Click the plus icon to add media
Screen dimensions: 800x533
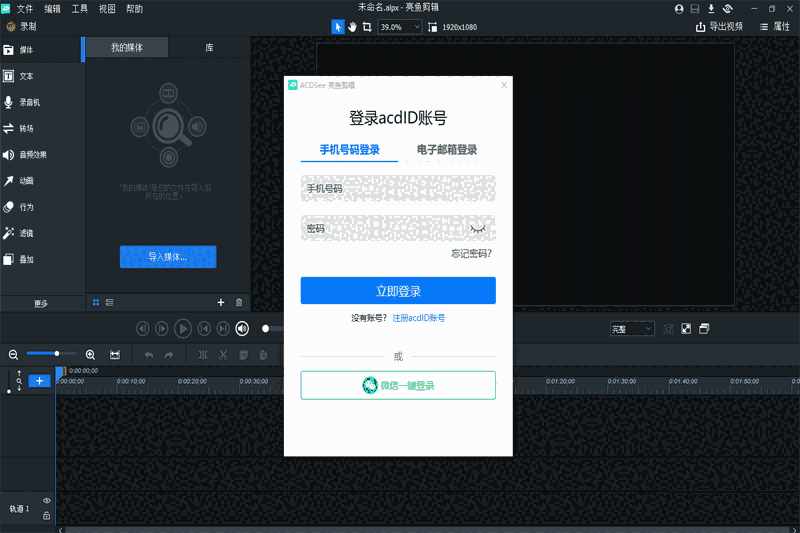[220, 302]
